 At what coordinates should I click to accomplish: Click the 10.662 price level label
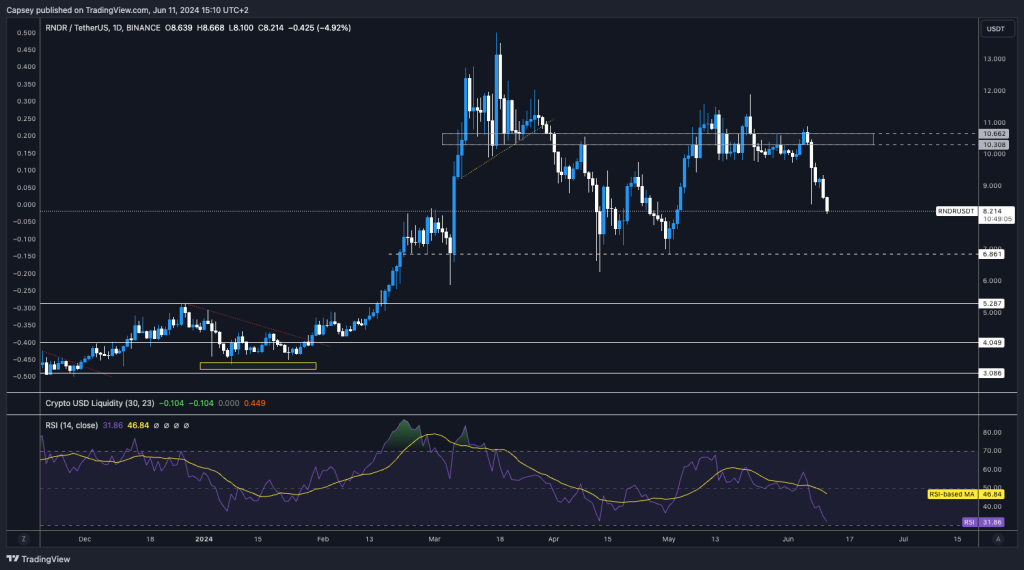click(x=994, y=133)
